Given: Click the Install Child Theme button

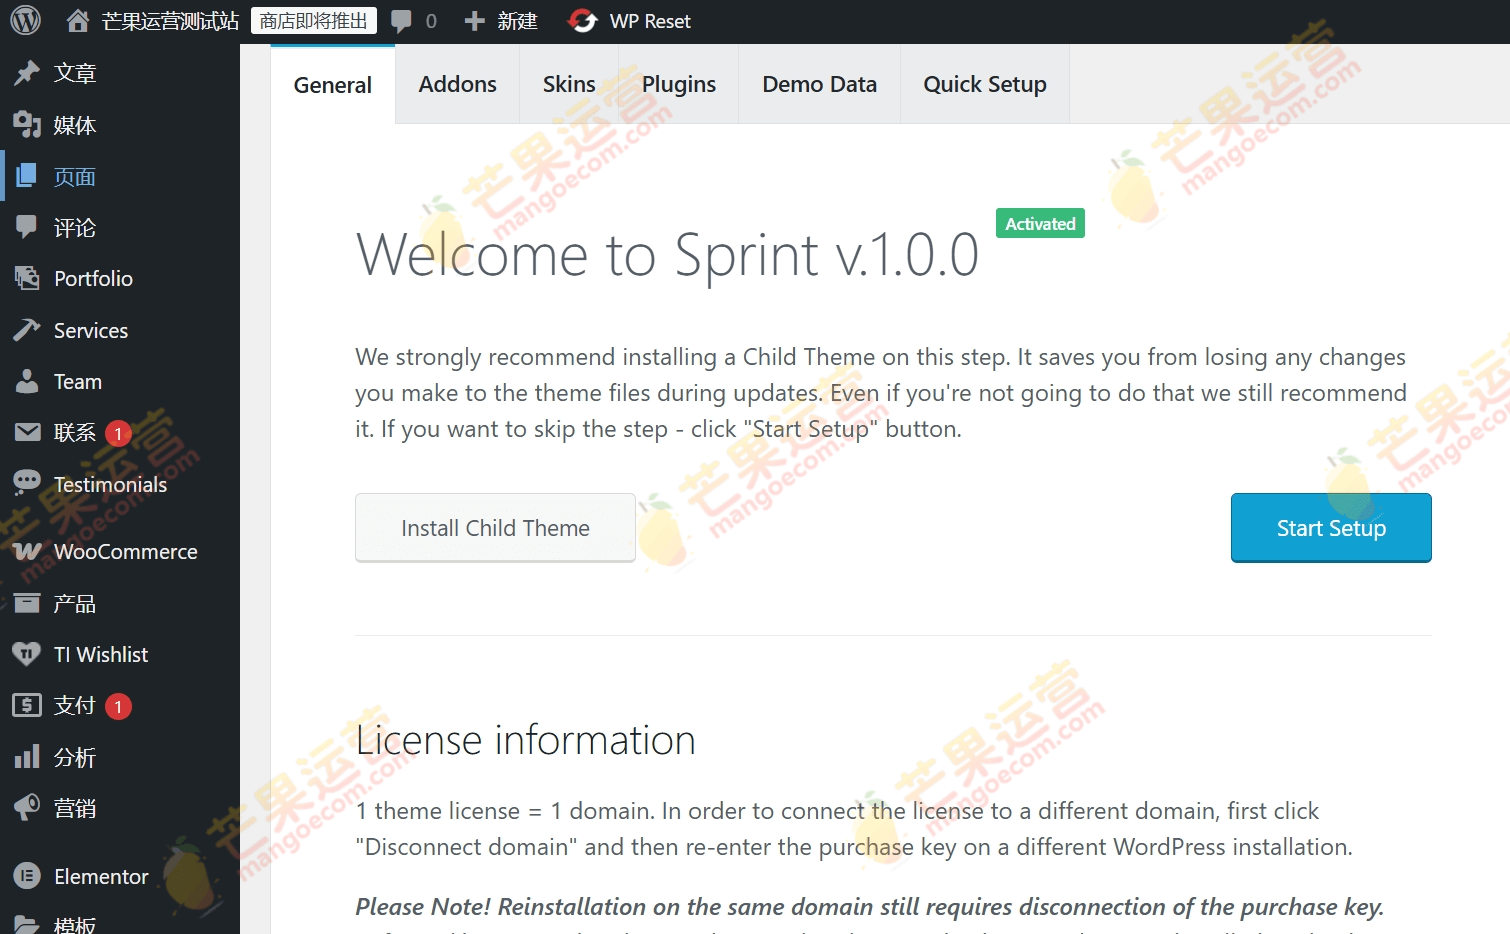Looking at the screenshot, I should 495,527.
